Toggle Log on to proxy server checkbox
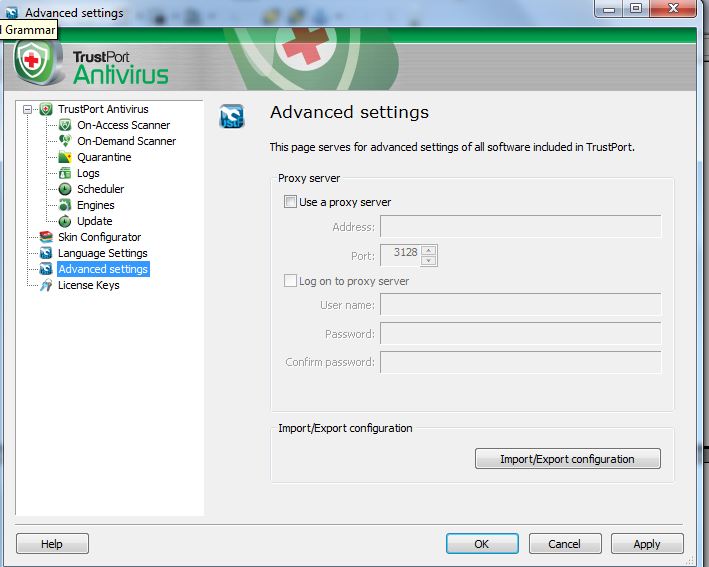 291,281
